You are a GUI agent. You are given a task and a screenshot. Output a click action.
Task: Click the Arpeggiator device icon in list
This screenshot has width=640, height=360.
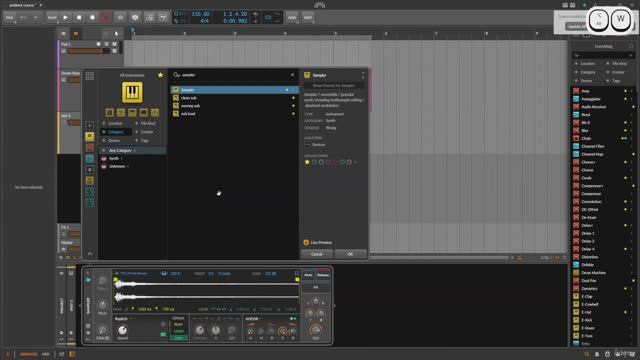[576, 99]
